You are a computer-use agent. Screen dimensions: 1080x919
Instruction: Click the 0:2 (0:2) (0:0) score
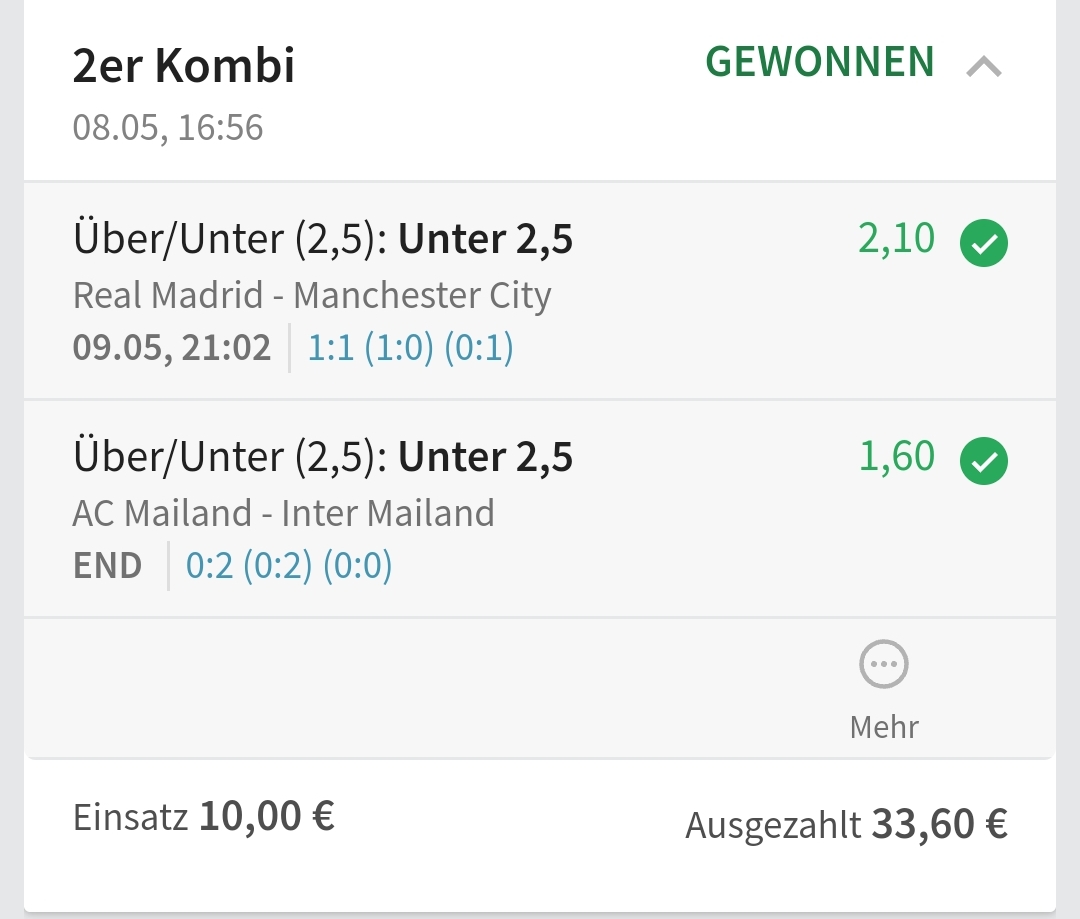tap(289, 566)
